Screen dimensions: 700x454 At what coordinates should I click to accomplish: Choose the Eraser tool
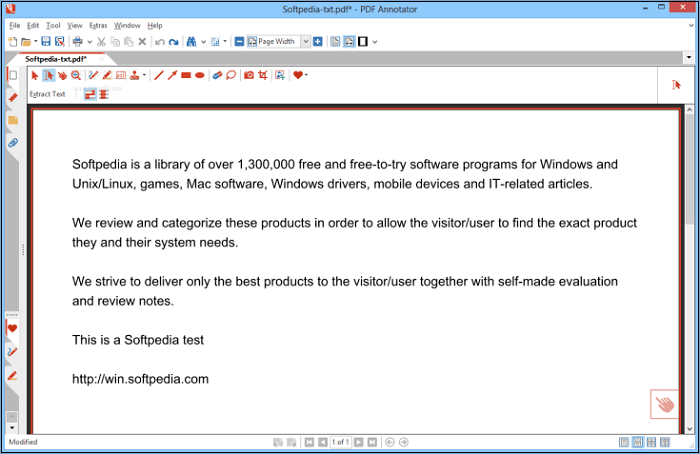[217, 75]
